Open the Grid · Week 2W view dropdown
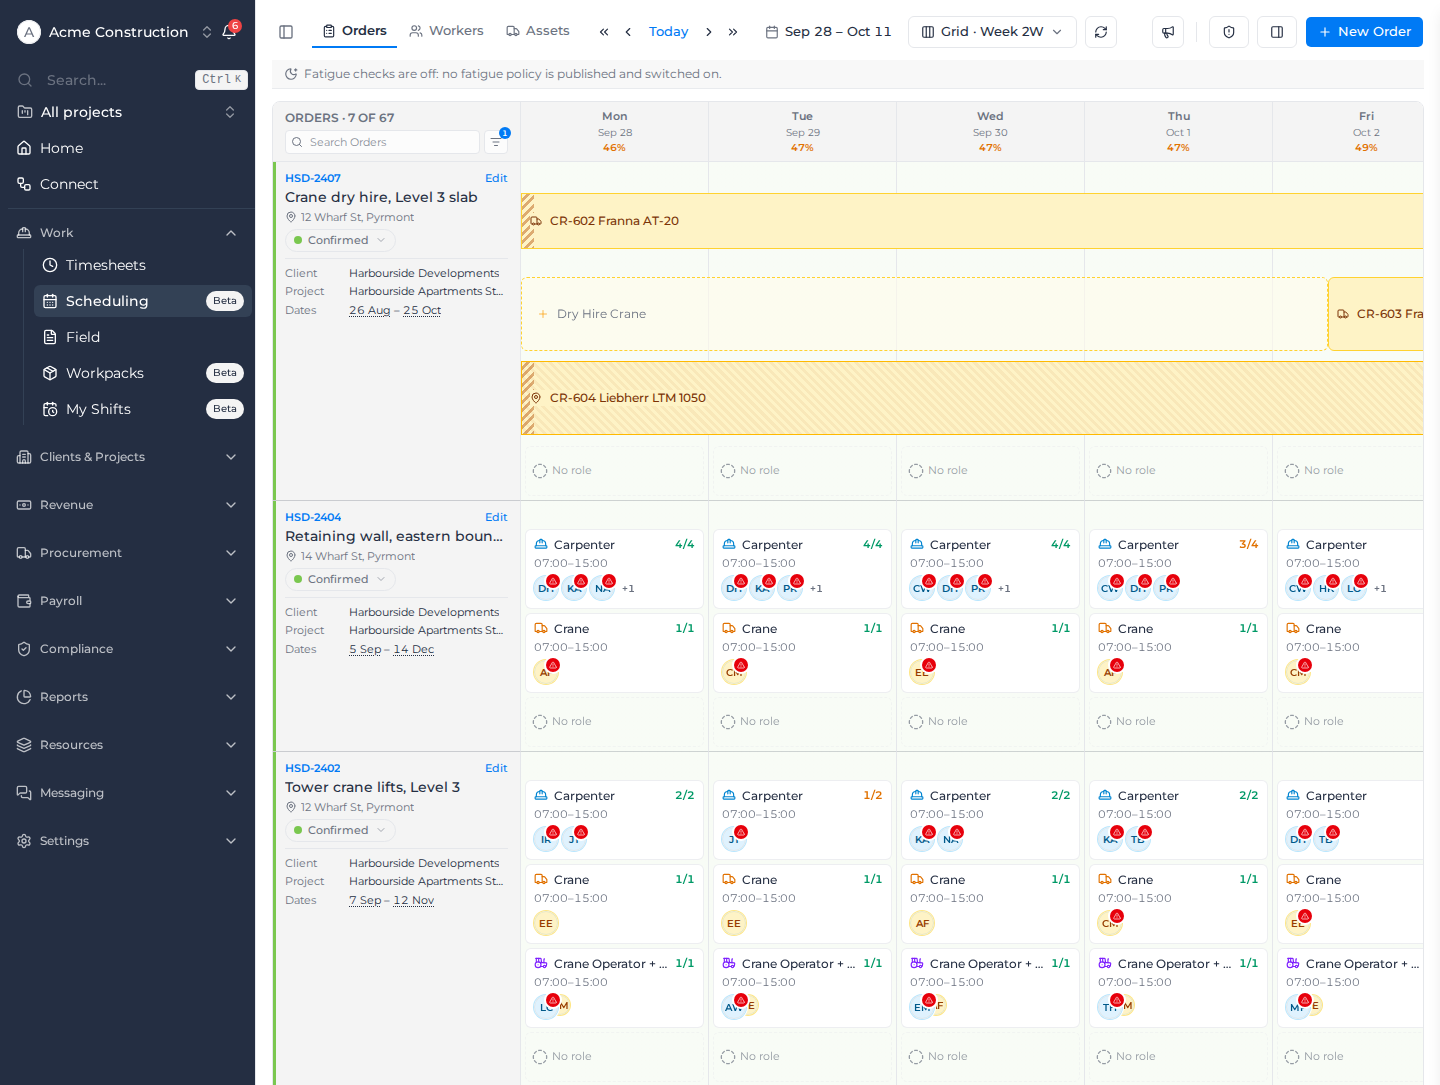This screenshot has width=1440, height=1085. coord(992,32)
